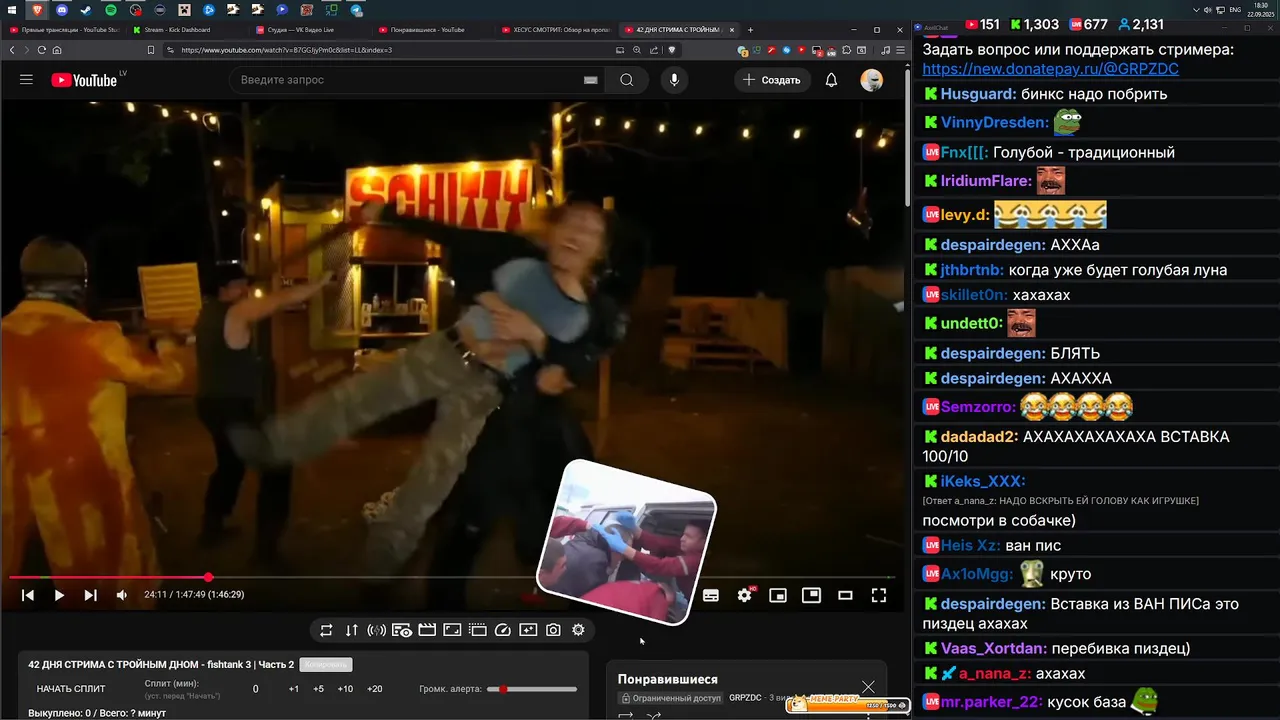This screenshot has width=1280, height=720.
Task: Skip to the previous video
Action: [x=28, y=595]
